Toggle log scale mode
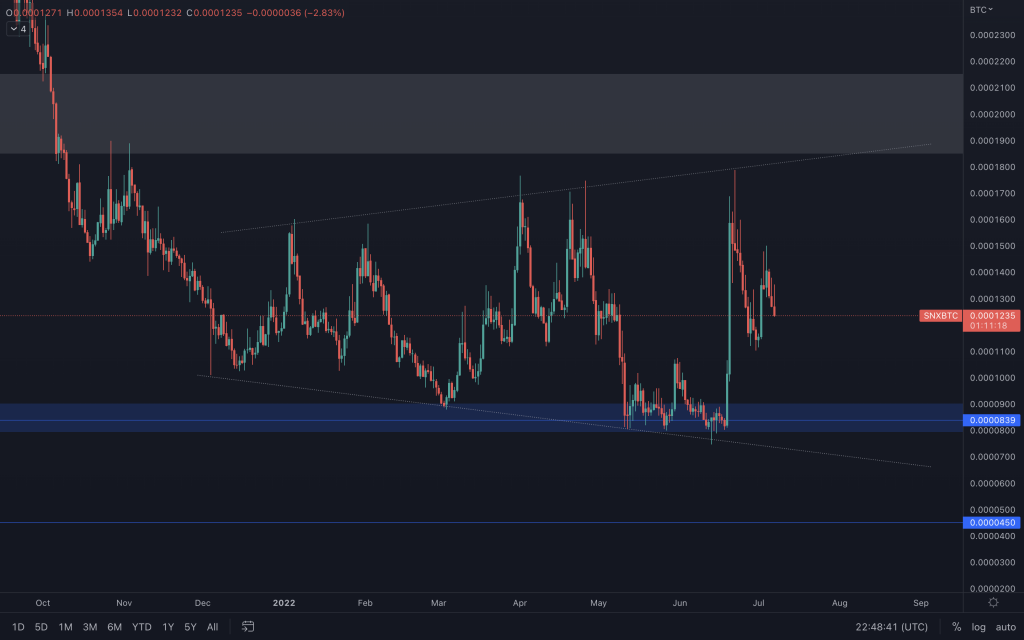The image size is (1024, 640). pyautogui.click(x=977, y=627)
